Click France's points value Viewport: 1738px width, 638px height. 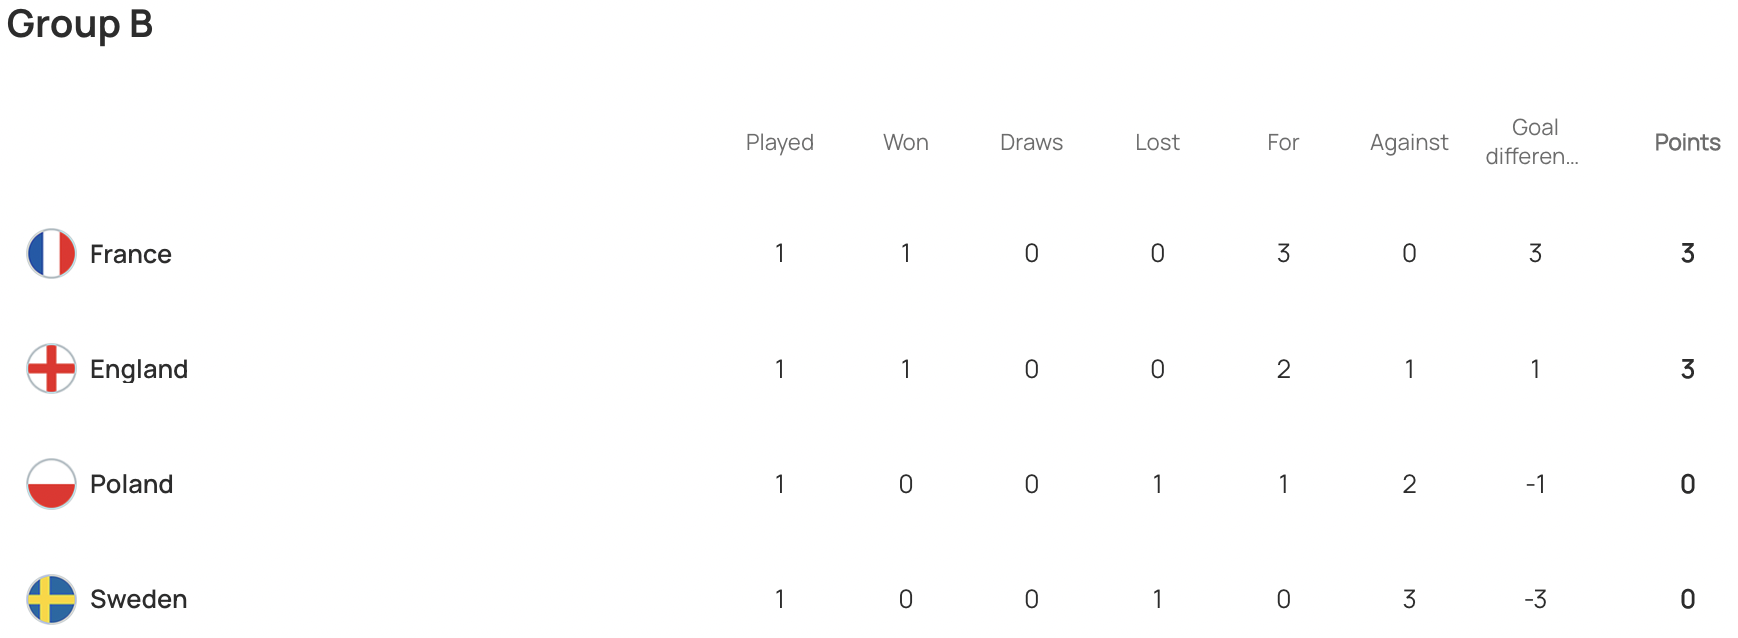click(1687, 253)
